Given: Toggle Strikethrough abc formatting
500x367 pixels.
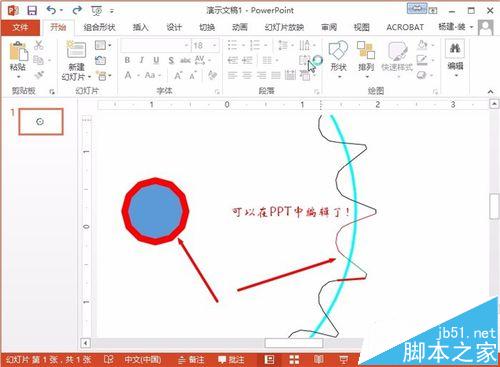Looking at the screenshot, I should (x=185, y=60).
